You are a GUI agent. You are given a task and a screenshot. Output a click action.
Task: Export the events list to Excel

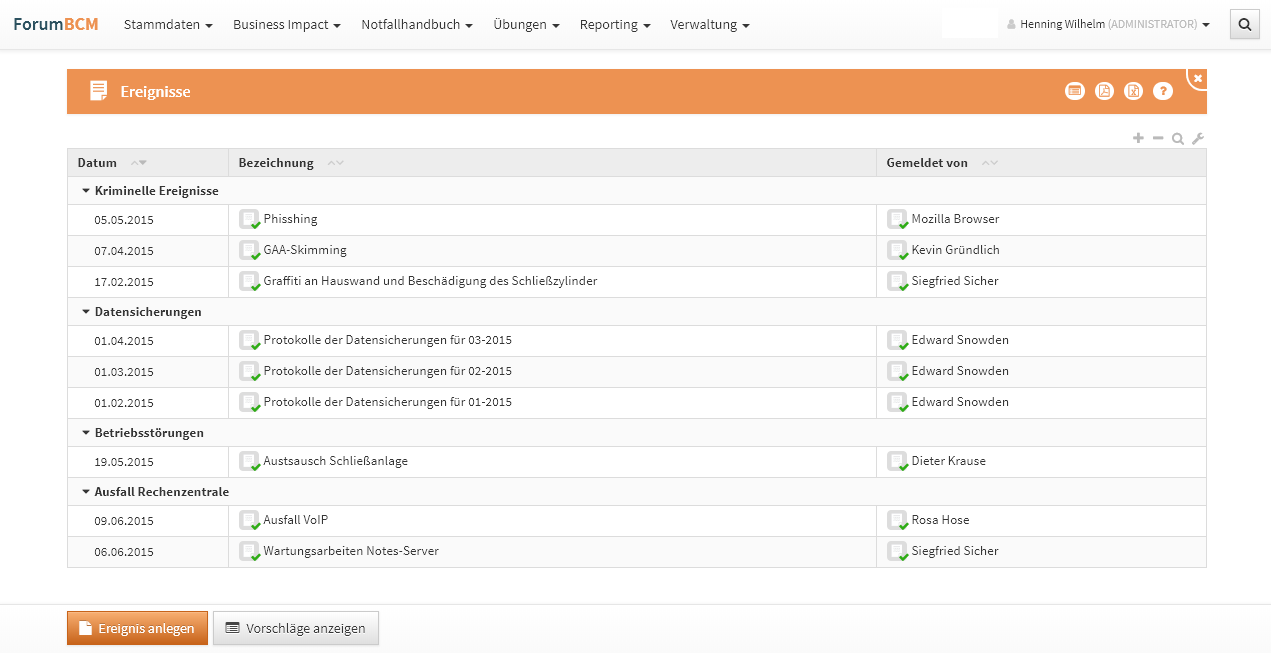pyautogui.click(x=1133, y=91)
